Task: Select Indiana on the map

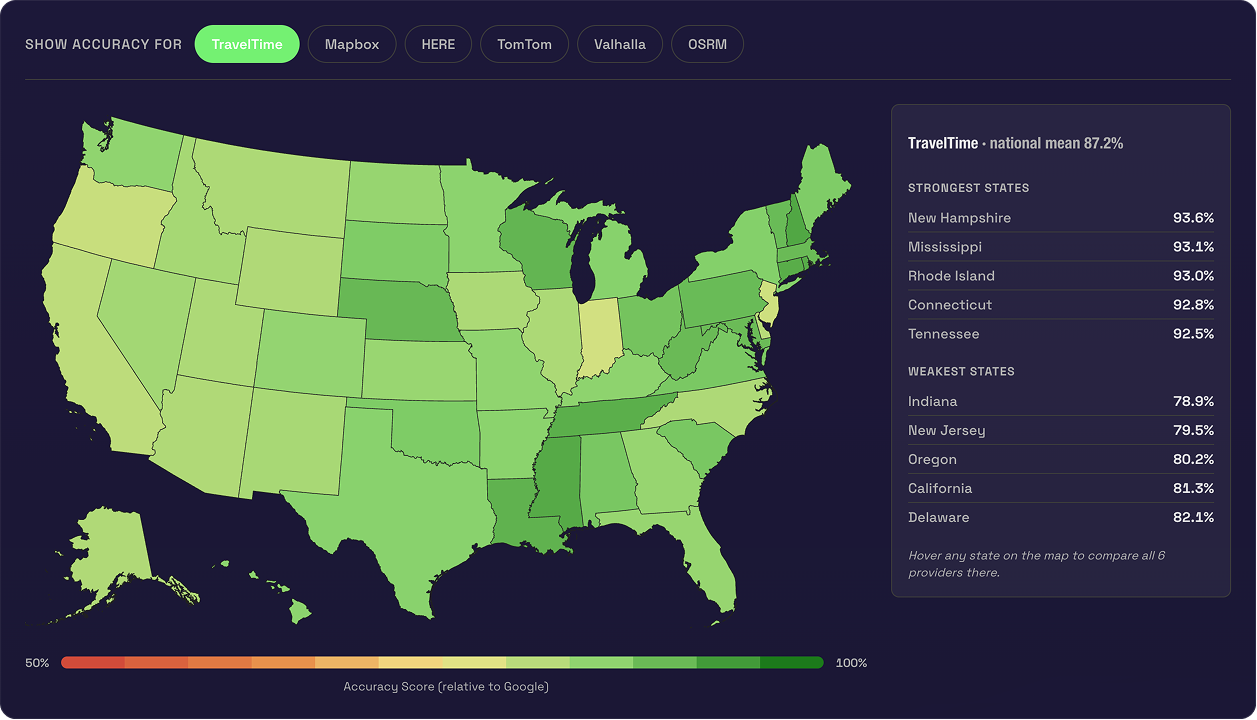Action: pos(599,337)
